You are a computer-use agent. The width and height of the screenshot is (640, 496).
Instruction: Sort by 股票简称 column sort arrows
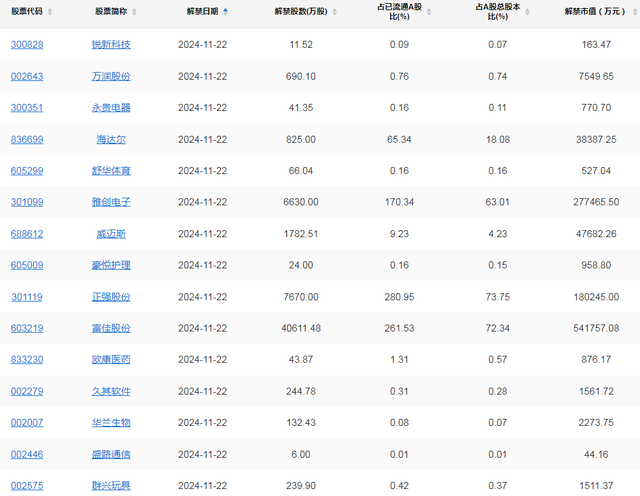point(134,12)
